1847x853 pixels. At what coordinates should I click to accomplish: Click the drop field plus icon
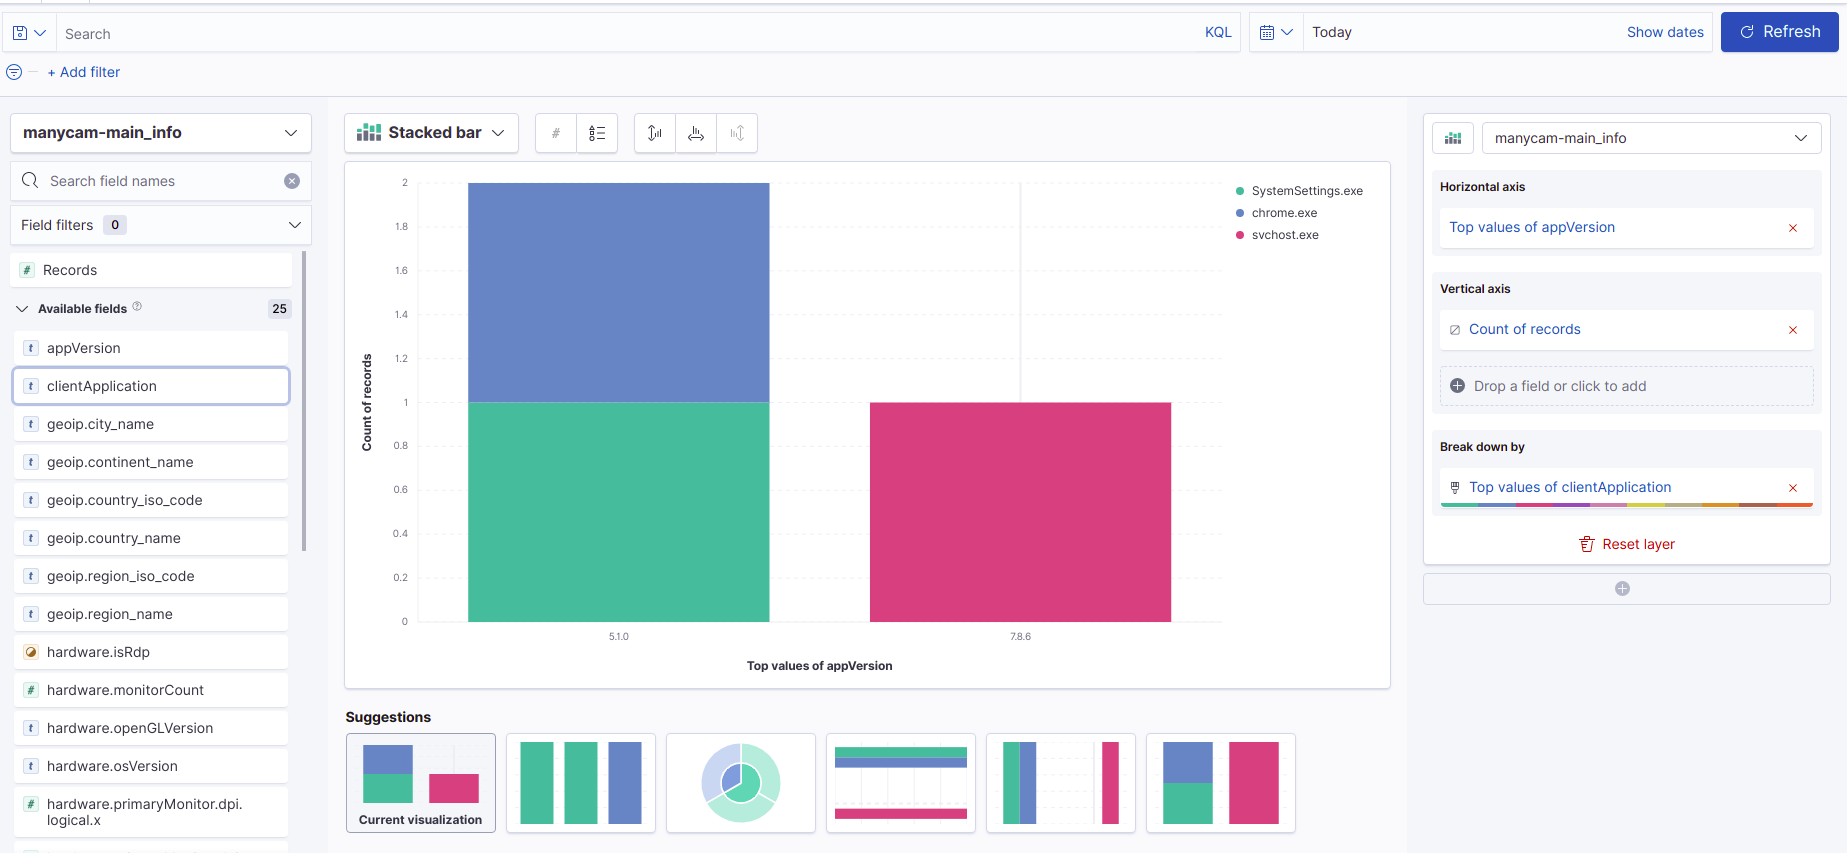1458,386
